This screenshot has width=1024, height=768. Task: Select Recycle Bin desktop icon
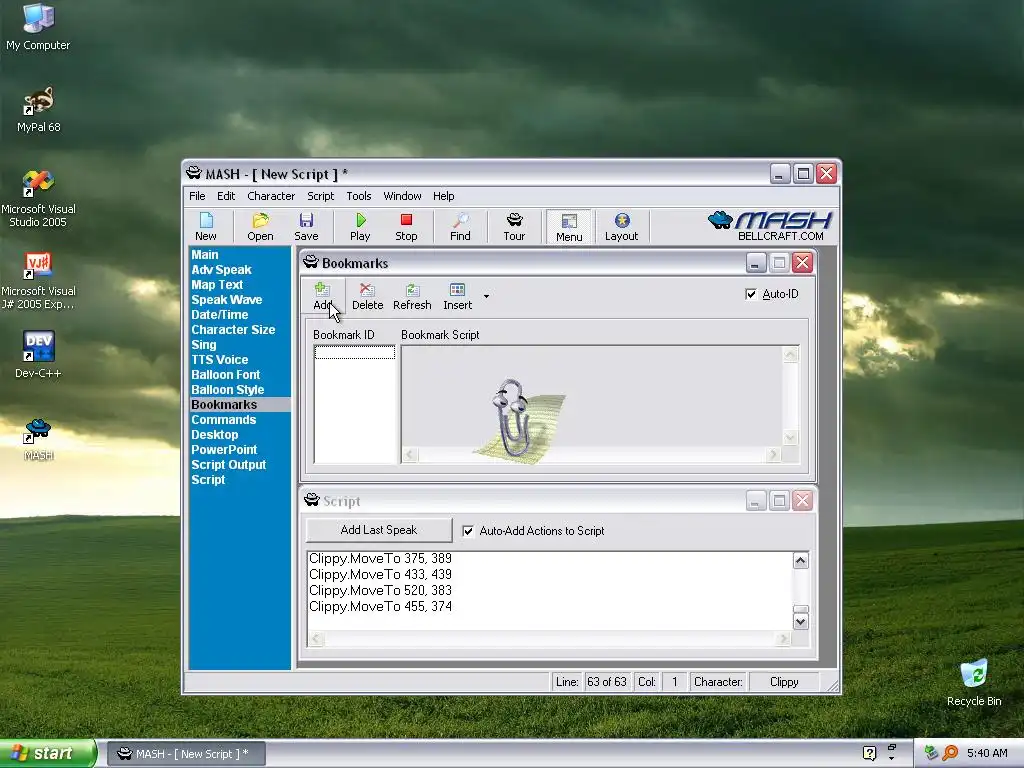(x=974, y=682)
